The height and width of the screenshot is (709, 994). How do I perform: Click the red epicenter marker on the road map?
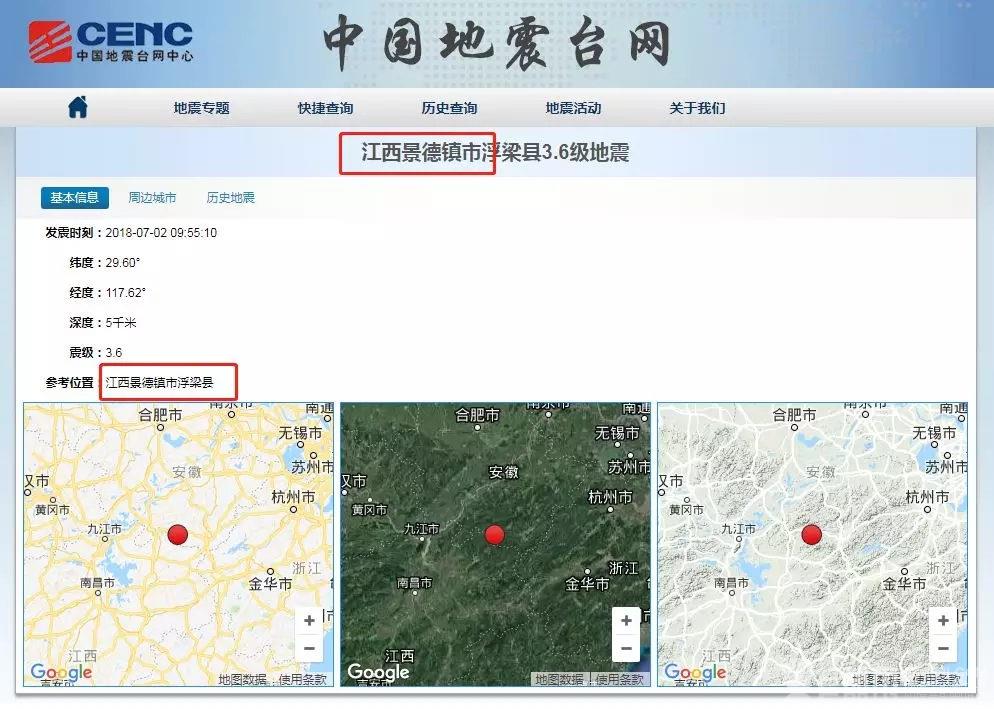point(177,534)
